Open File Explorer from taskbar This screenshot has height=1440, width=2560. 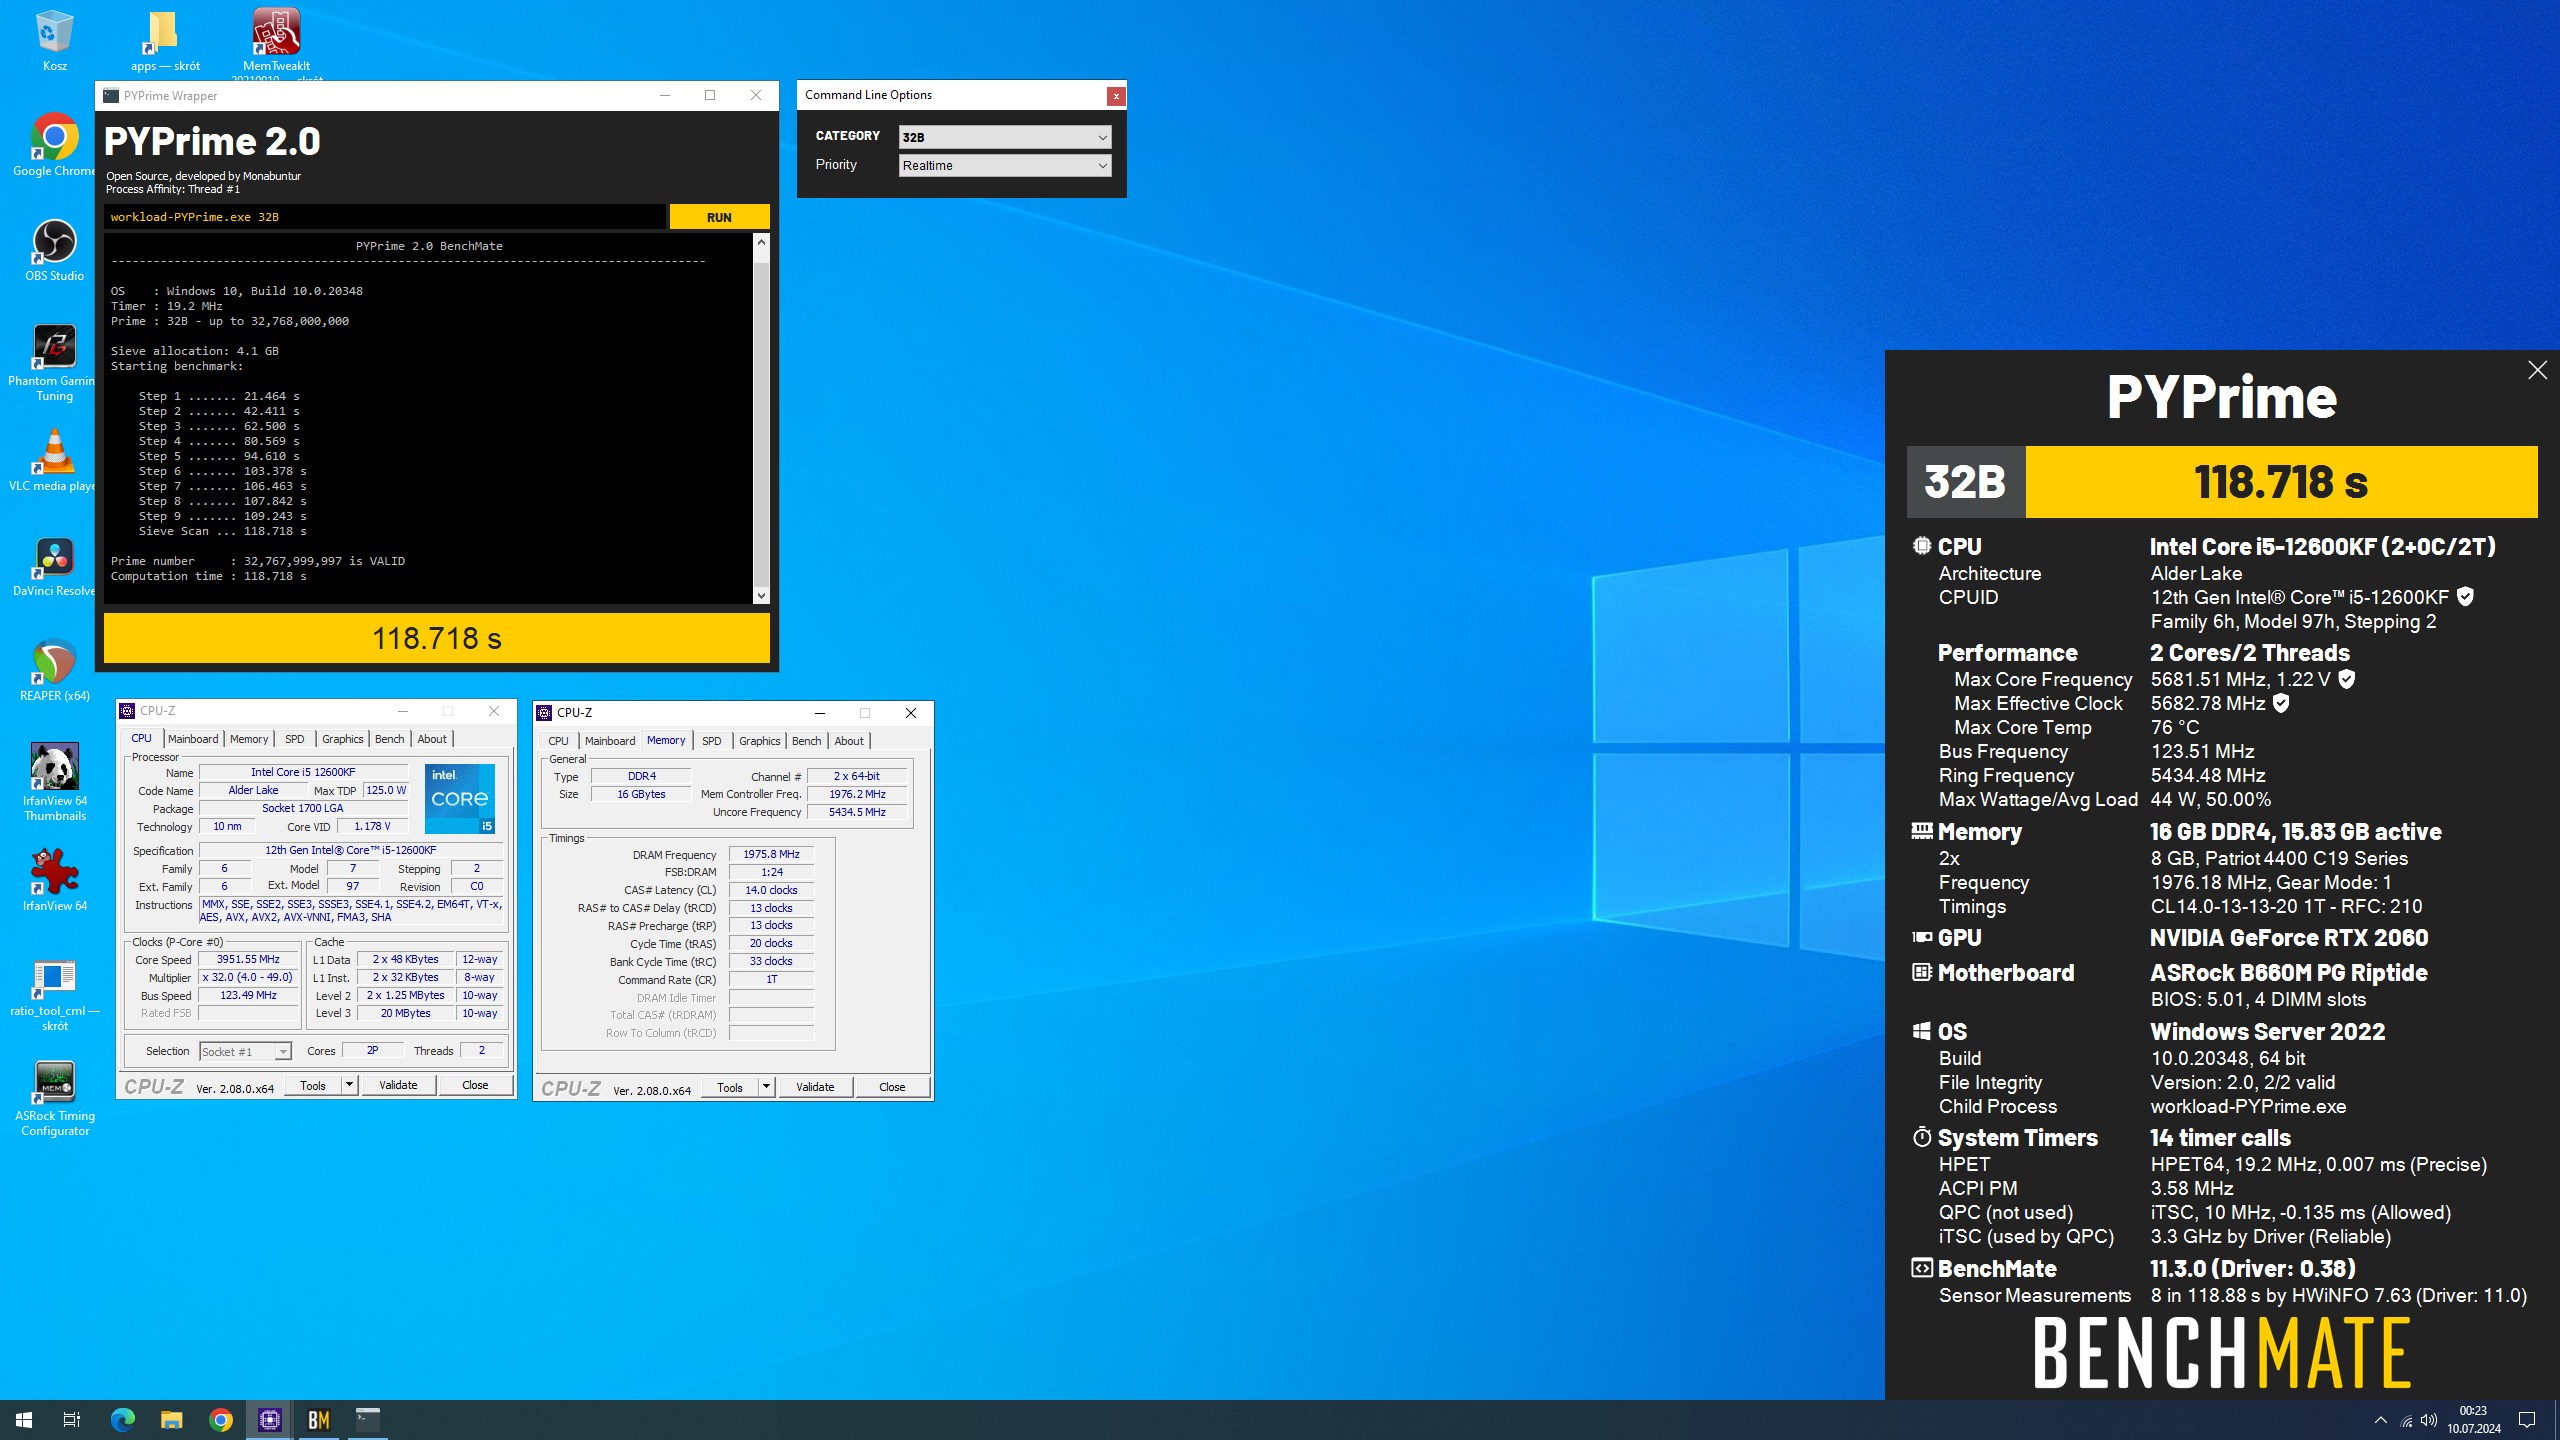pos(171,1420)
